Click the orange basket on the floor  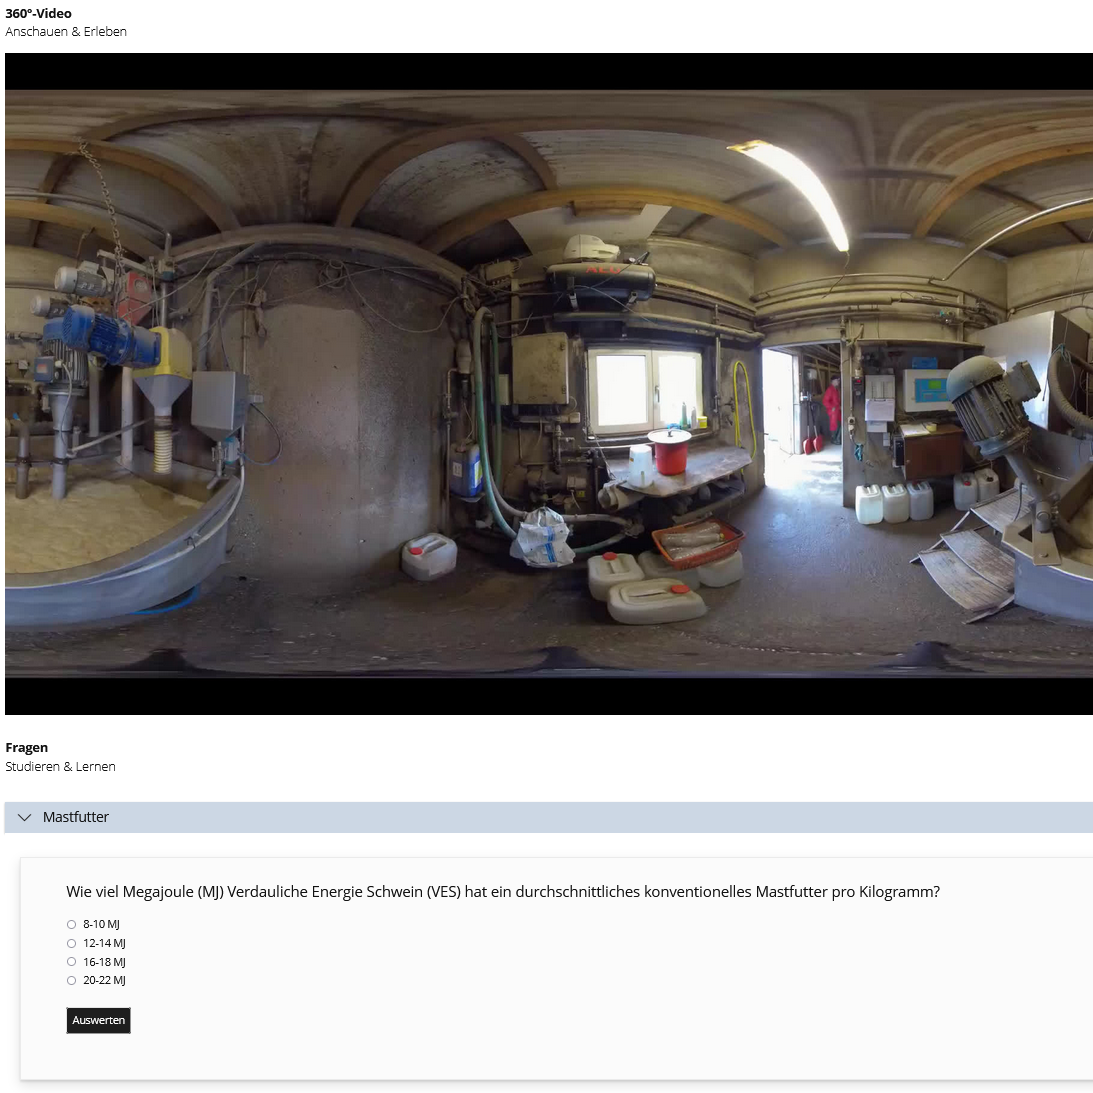point(697,541)
